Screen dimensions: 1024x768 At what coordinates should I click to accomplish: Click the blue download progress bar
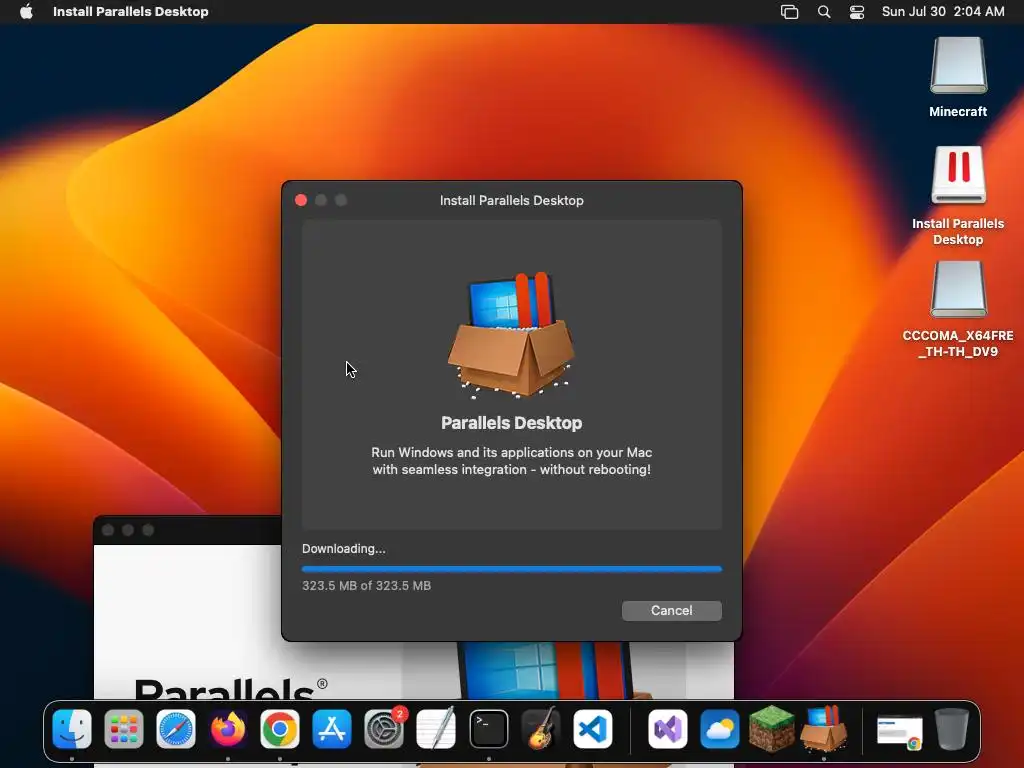click(511, 569)
